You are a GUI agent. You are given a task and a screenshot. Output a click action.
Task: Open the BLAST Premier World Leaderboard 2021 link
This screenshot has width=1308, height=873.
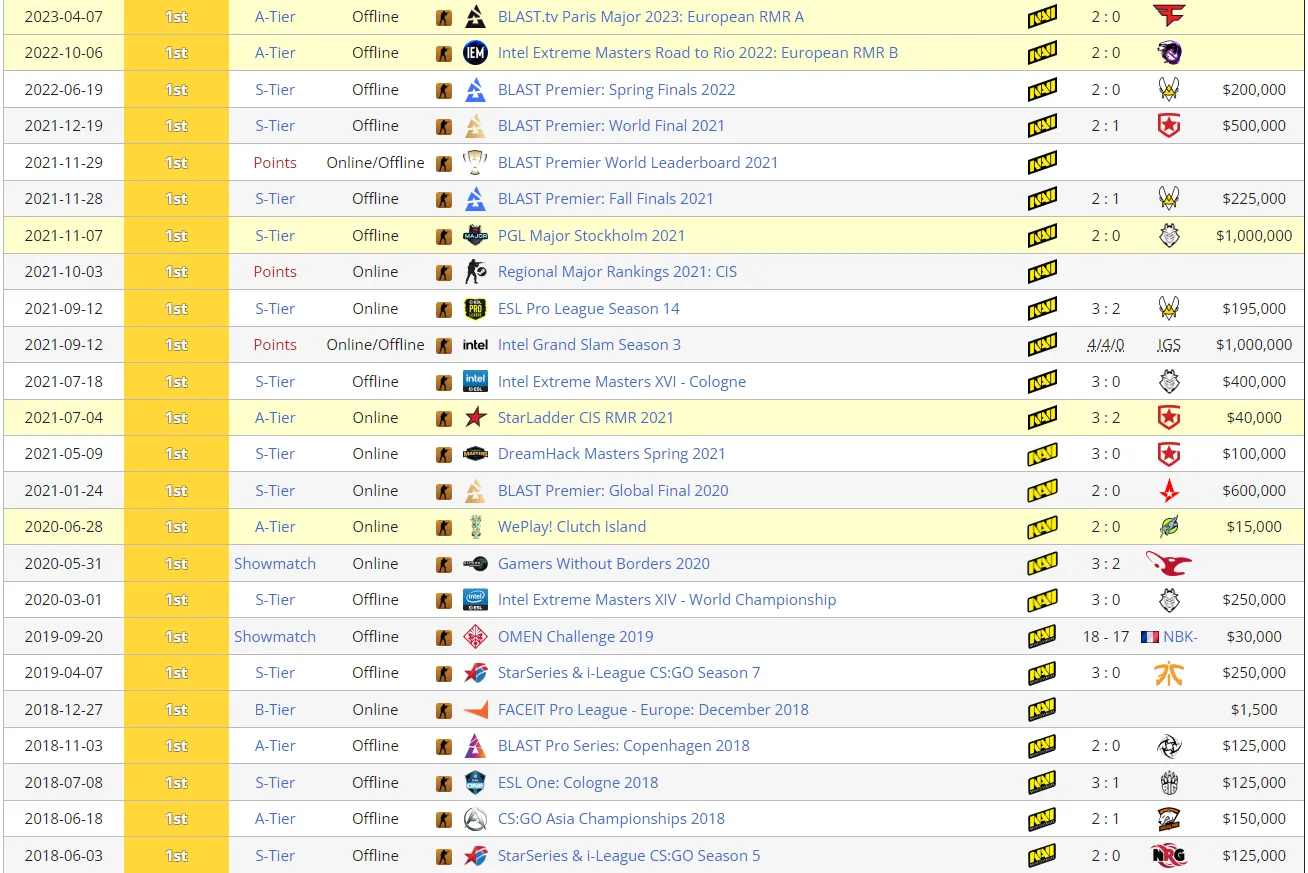pos(638,162)
